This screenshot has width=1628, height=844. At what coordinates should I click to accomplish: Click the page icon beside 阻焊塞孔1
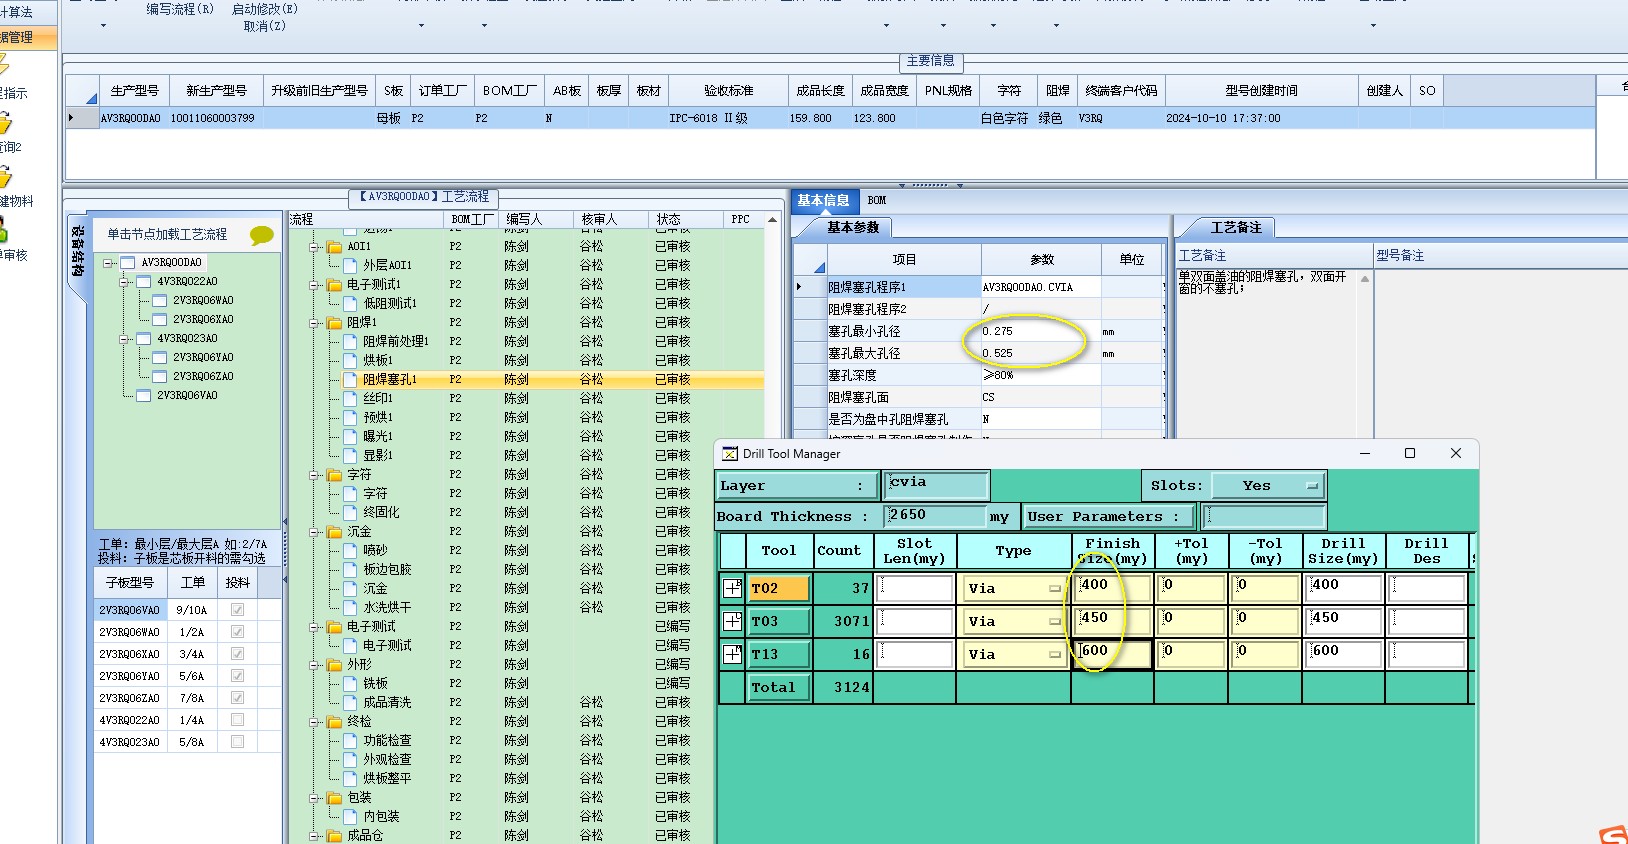pyautogui.click(x=350, y=379)
